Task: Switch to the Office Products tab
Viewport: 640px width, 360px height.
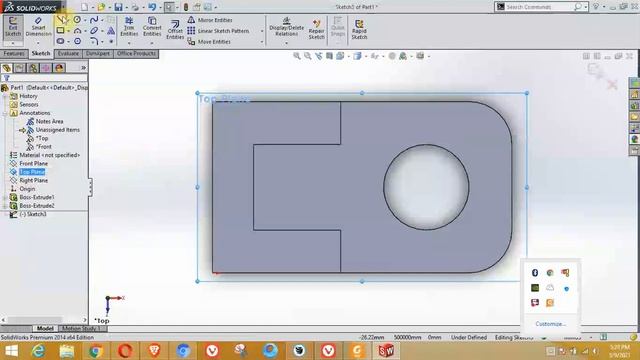Action: click(136, 53)
